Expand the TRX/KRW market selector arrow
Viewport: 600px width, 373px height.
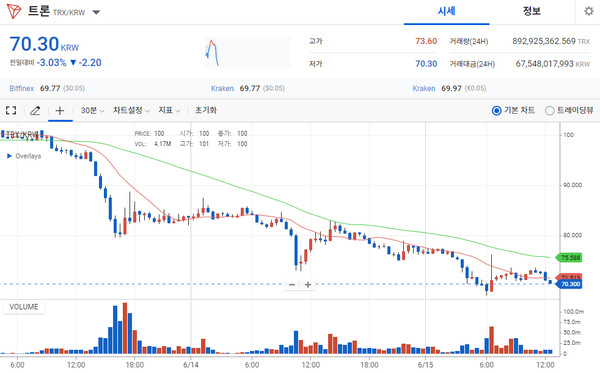96,12
